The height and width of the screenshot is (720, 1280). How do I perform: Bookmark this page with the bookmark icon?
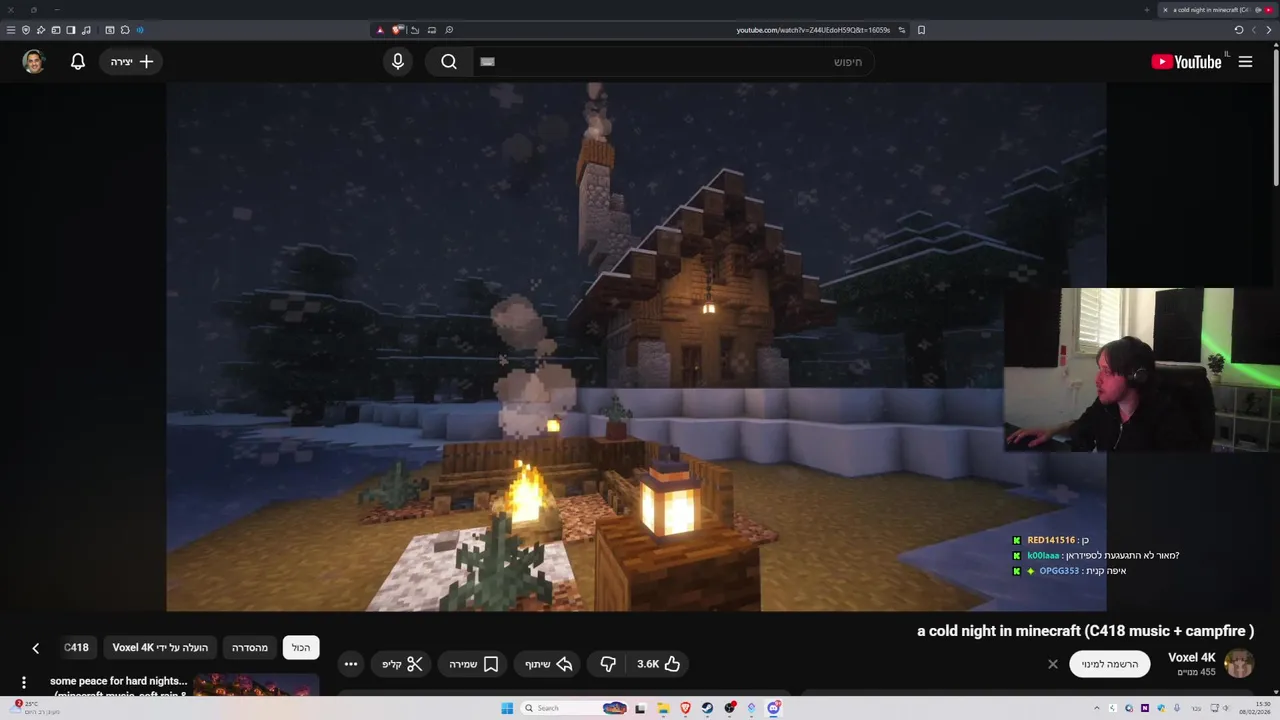[921, 30]
